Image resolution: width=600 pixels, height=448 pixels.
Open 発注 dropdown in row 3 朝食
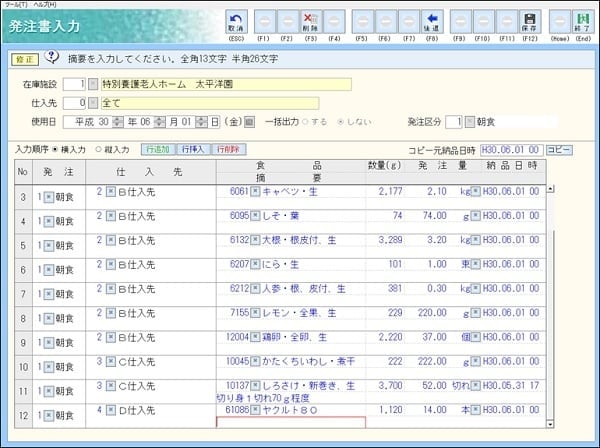click(x=49, y=197)
